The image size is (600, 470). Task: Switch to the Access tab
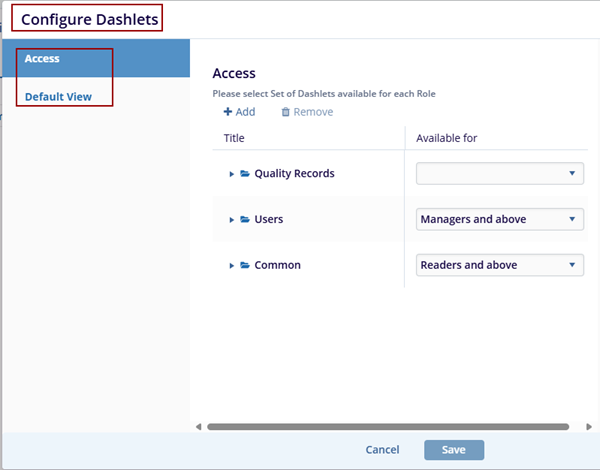(x=43, y=59)
